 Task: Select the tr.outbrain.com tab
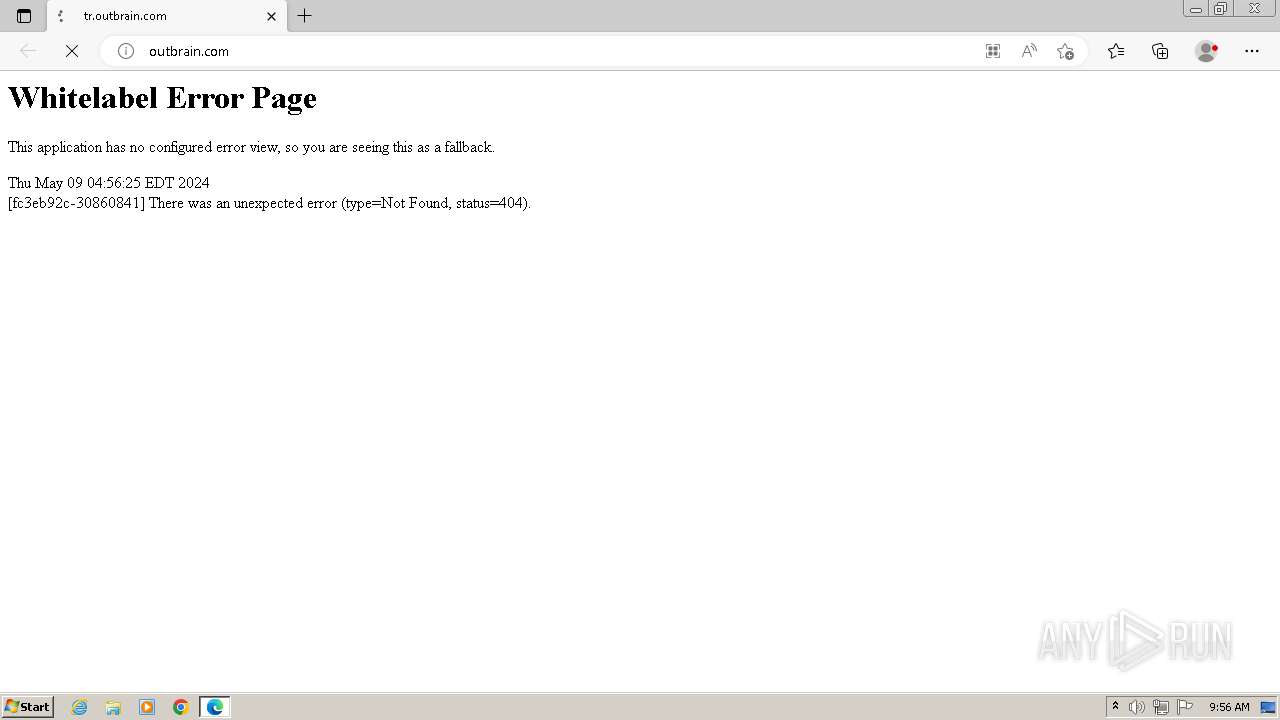click(x=167, y=16)
